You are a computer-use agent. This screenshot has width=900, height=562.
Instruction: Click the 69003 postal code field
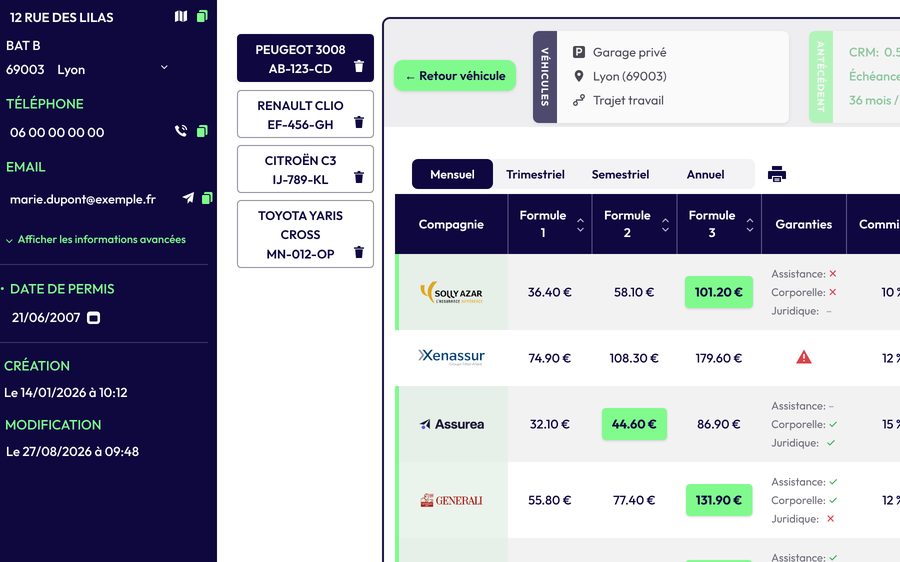click(25, 69)
